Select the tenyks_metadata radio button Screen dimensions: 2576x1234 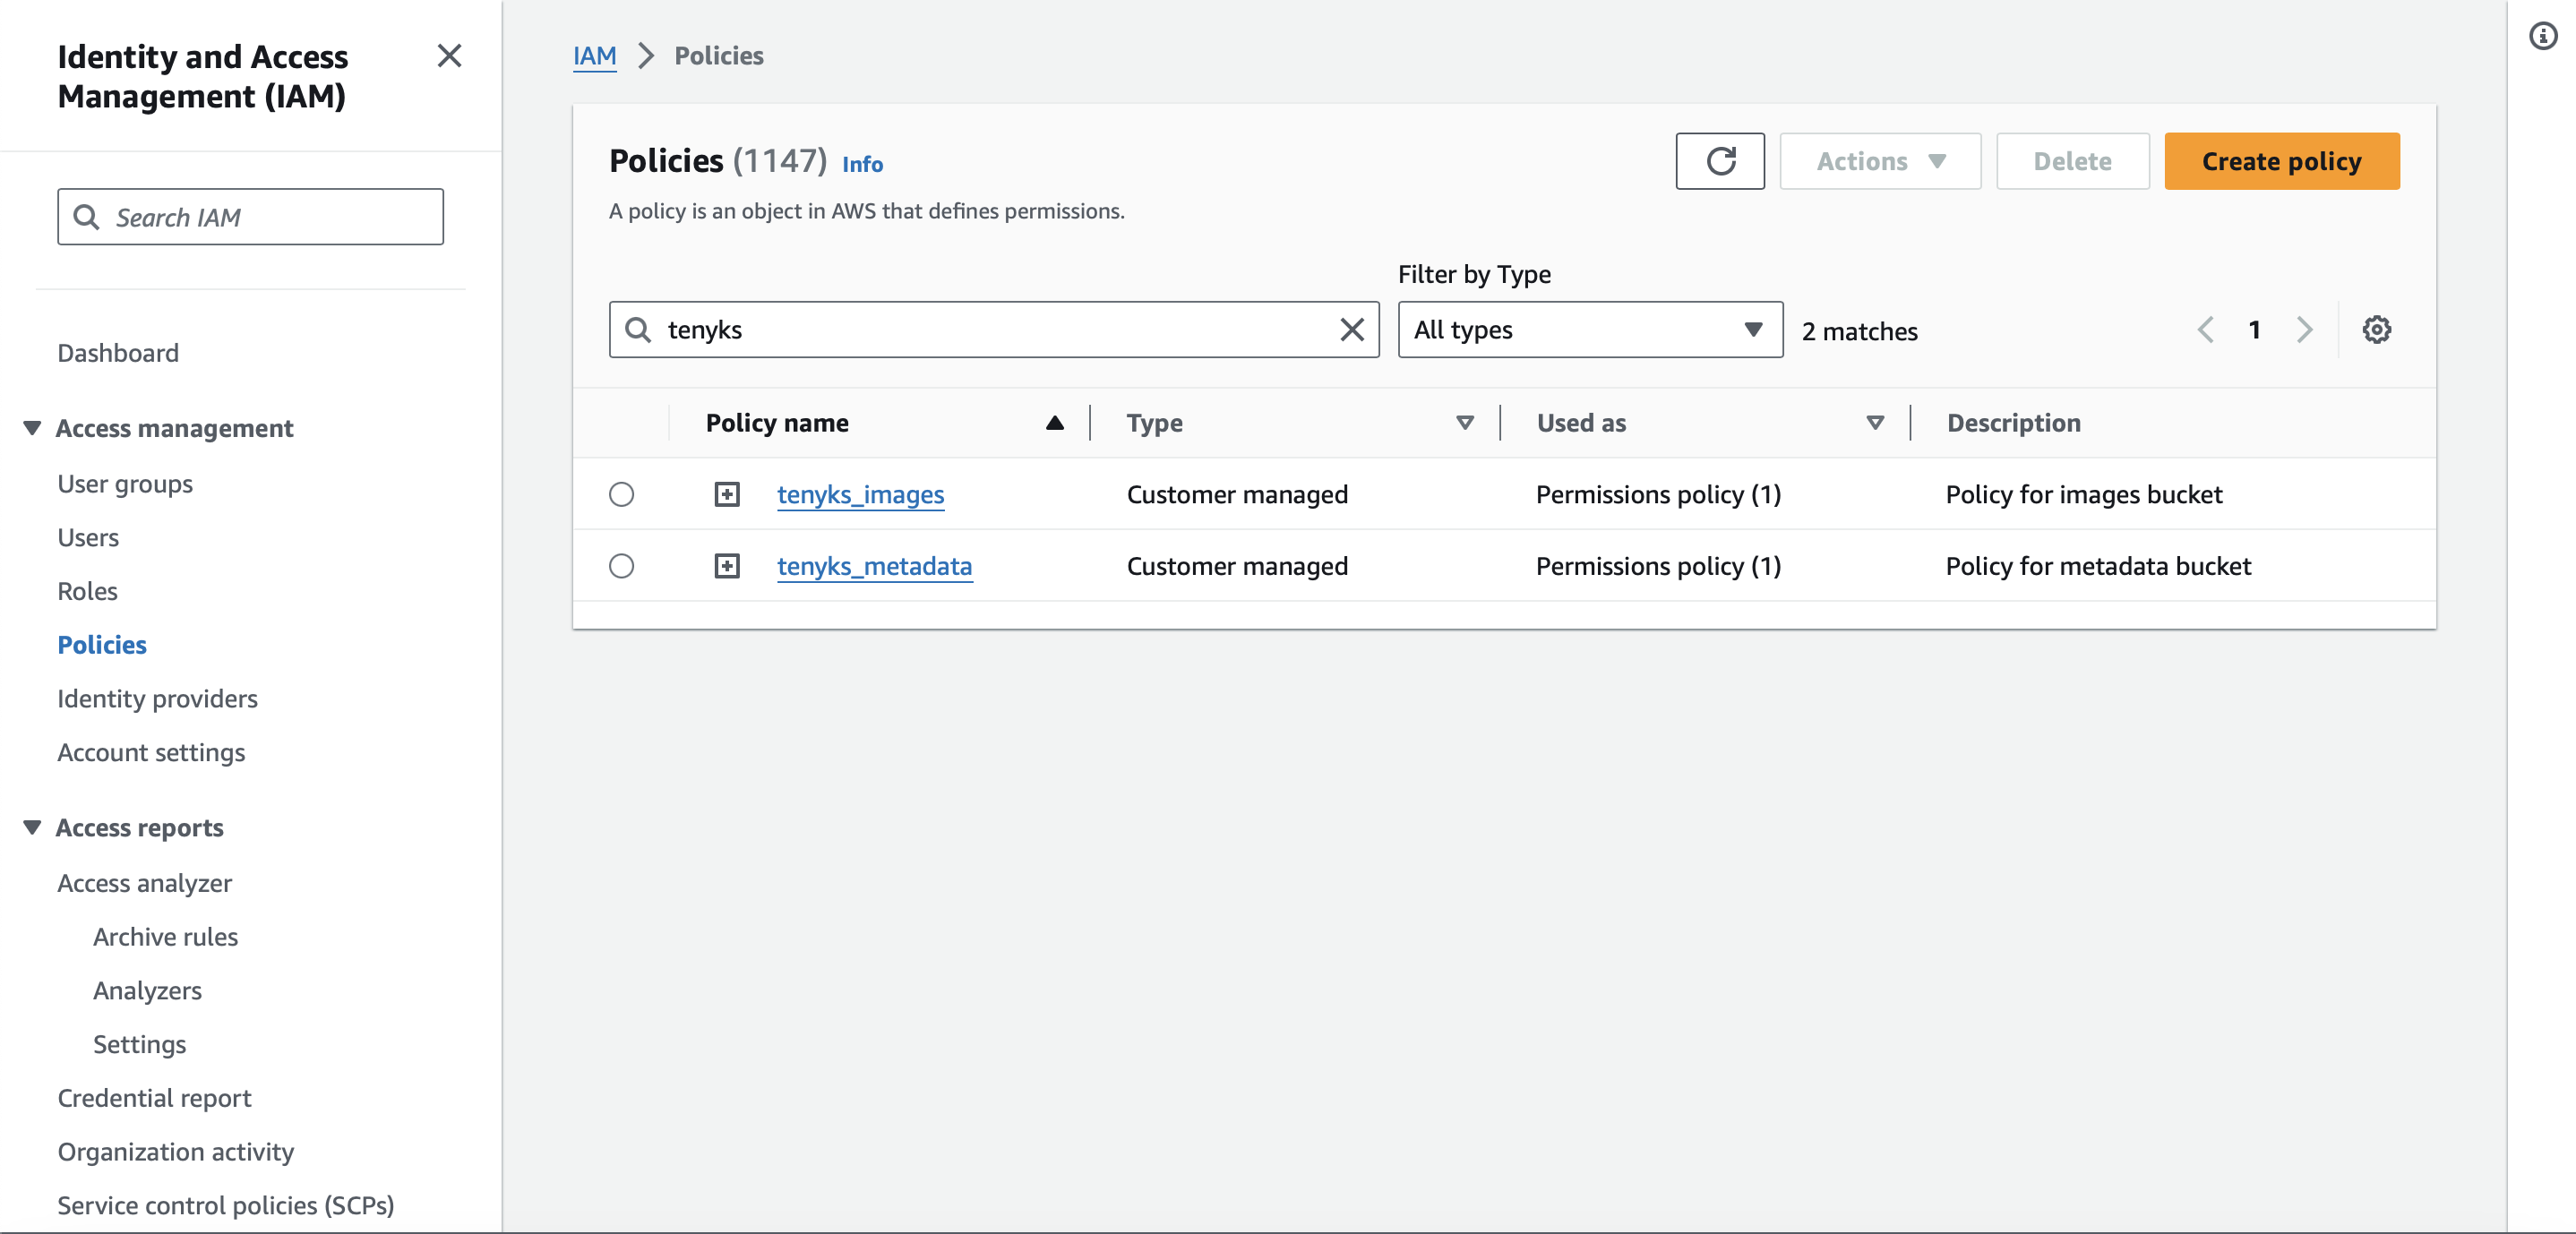623,565
